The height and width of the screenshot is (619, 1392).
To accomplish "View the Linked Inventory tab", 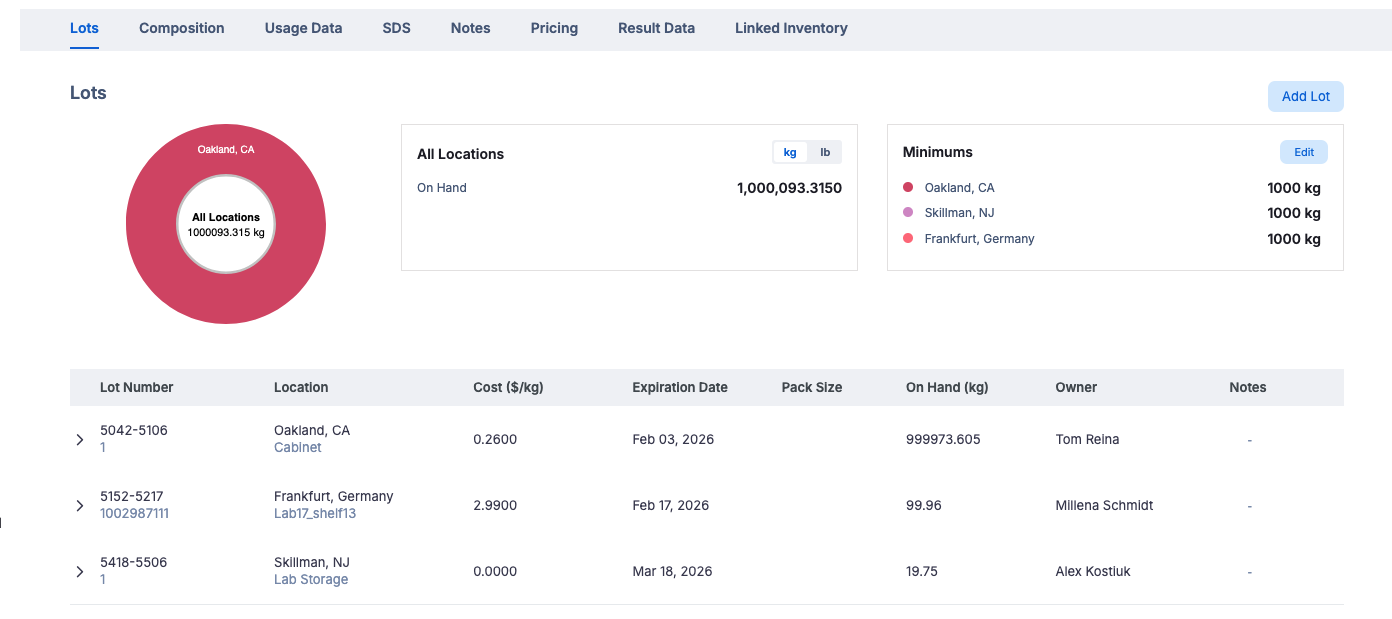I will [791, 28].
